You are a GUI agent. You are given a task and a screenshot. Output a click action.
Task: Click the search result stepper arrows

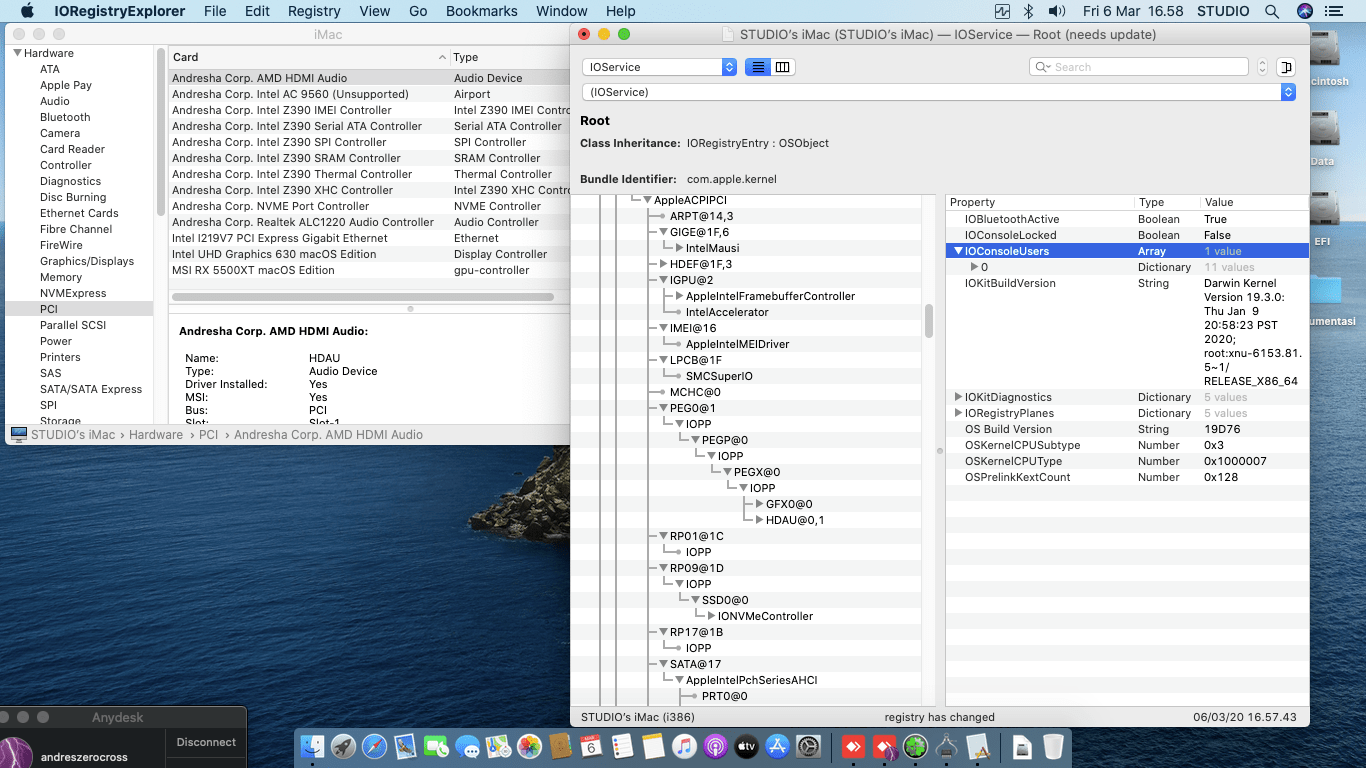(1262, 67)
